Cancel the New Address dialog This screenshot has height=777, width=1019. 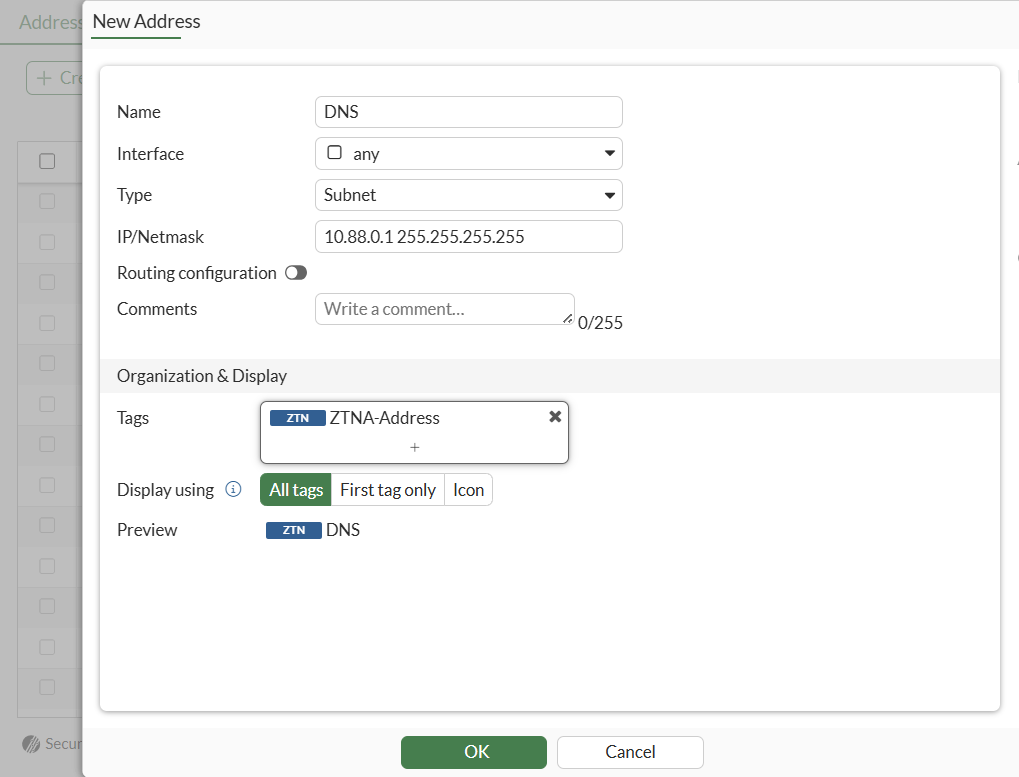click(630, 752)
